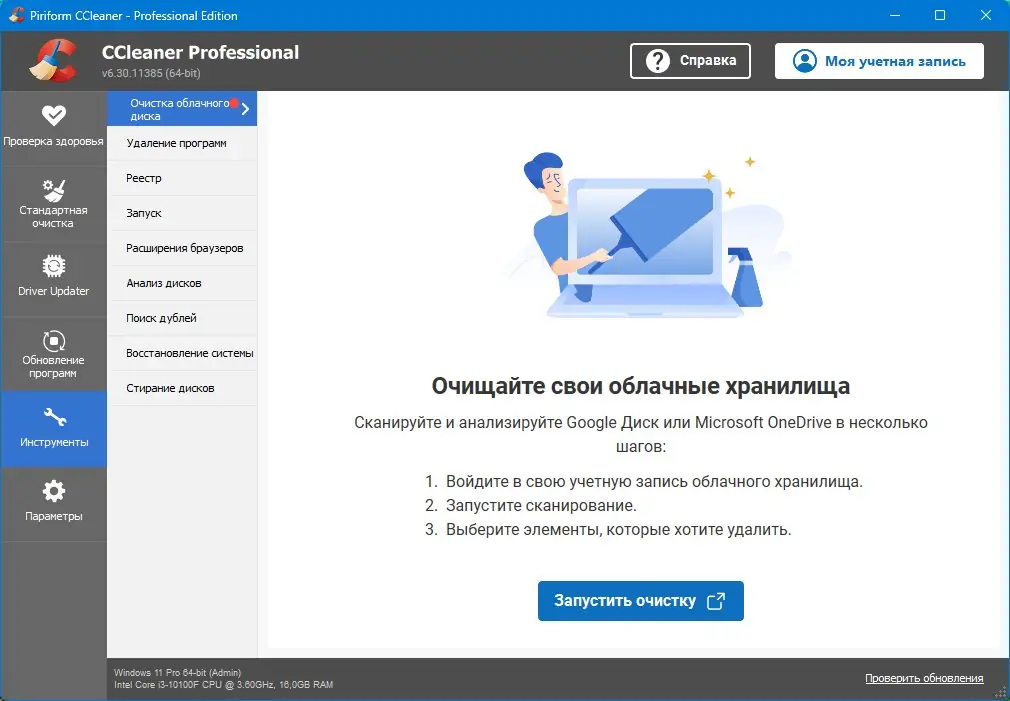Click the external link icon on Запустить очистку
This screenshot has width=1010, height=701.
click(716, 601)
